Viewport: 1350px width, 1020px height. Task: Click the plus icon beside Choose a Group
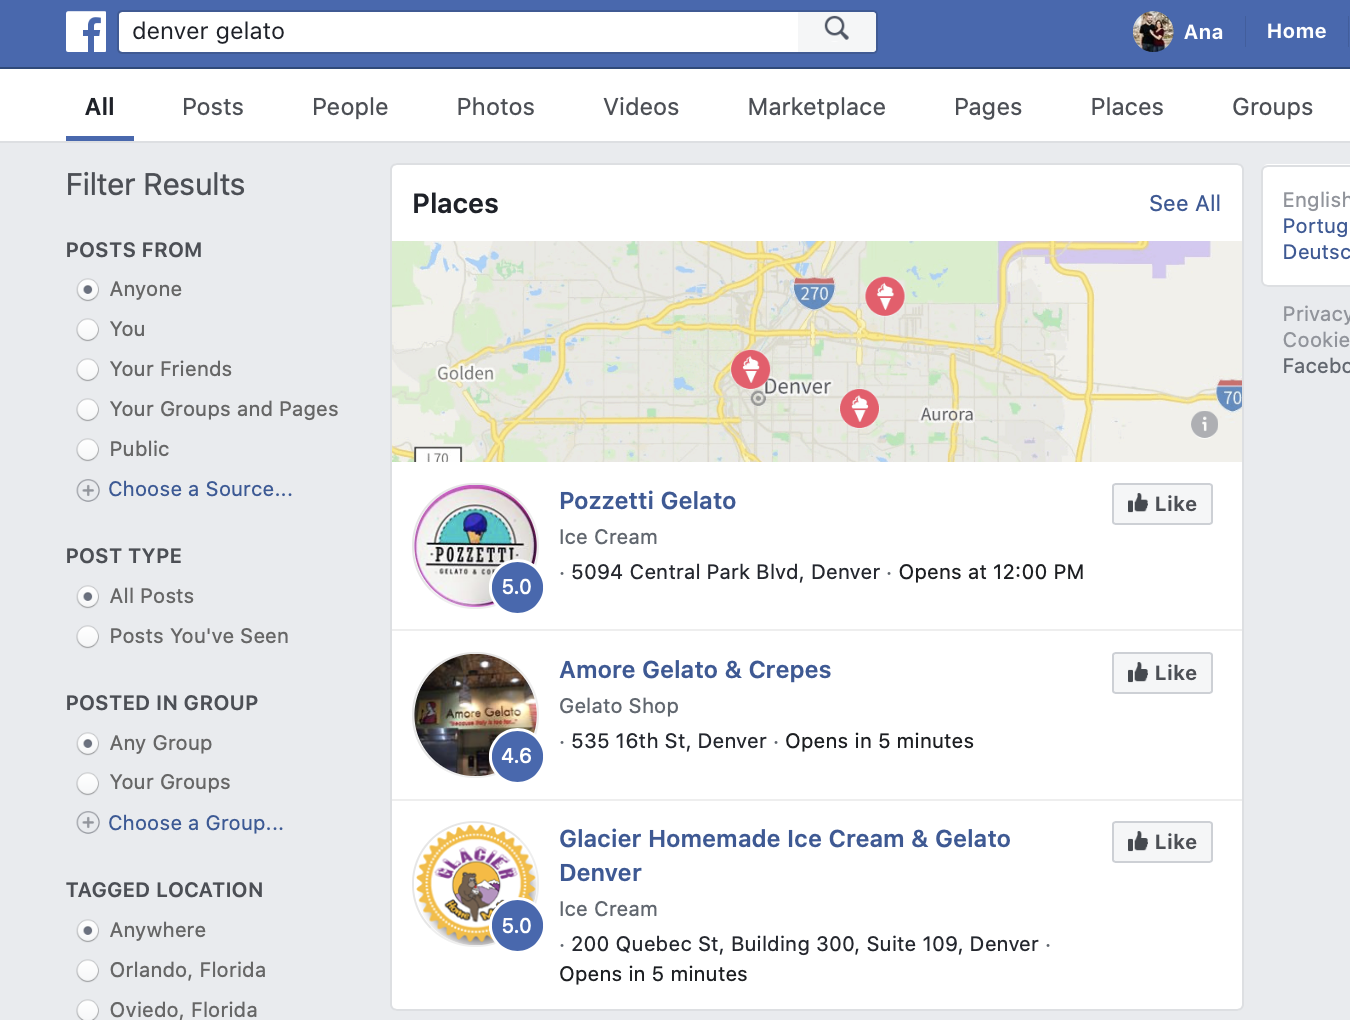click(x=88, y=823)
